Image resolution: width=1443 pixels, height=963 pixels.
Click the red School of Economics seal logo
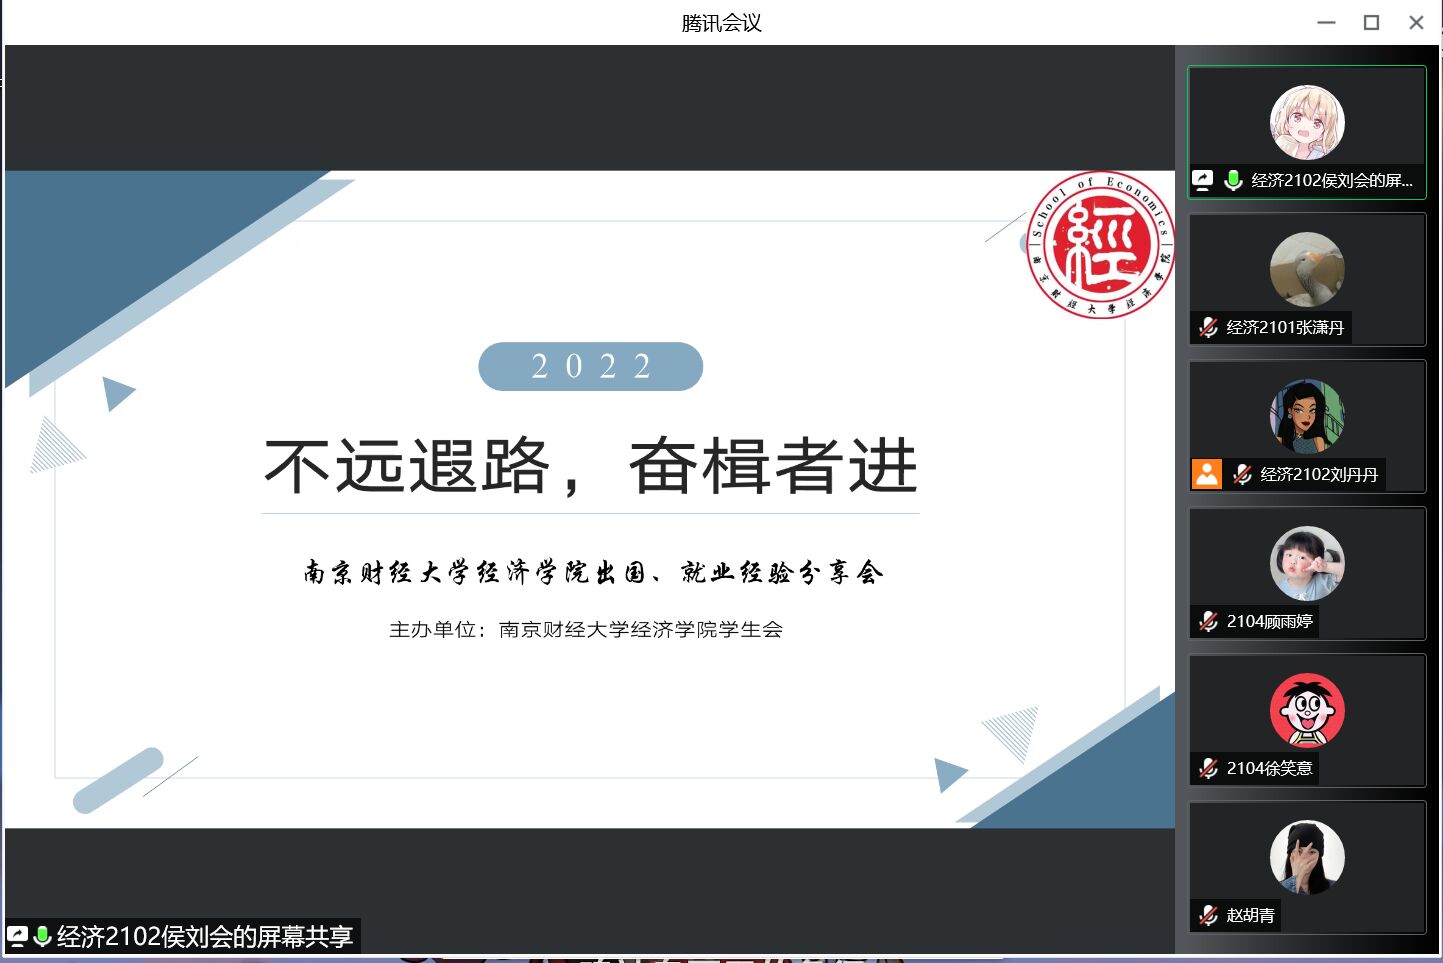1100,245
